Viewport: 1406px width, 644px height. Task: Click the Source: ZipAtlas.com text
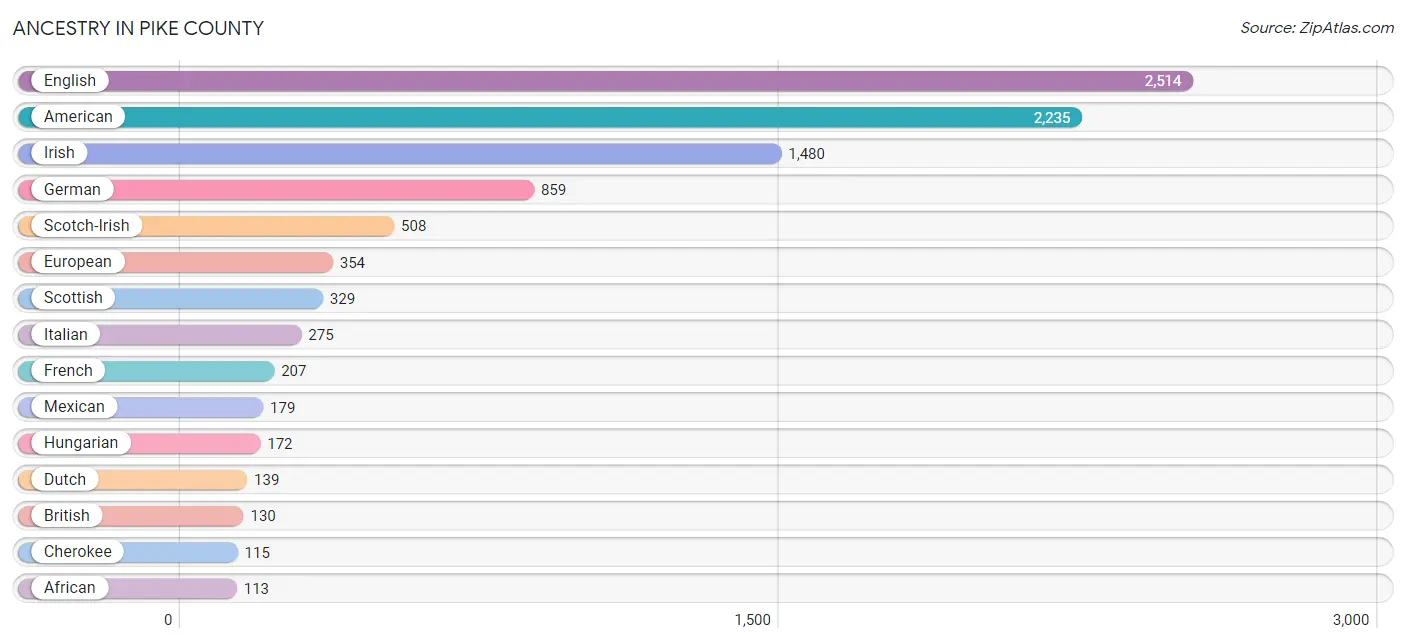pos(1316,28)
